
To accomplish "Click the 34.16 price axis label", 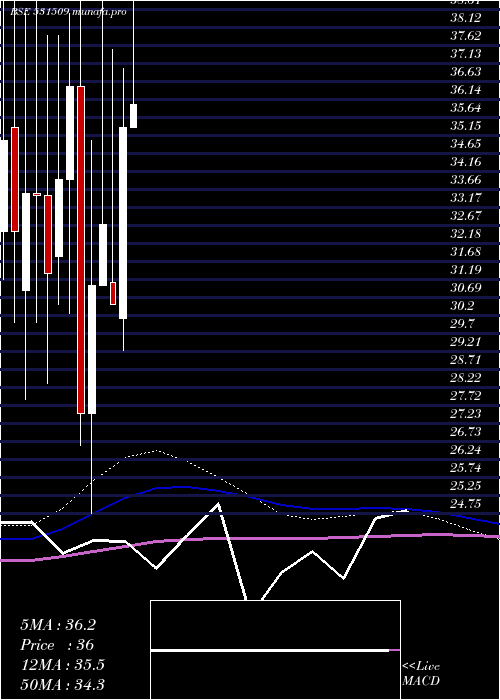I will tap(466, 162).
